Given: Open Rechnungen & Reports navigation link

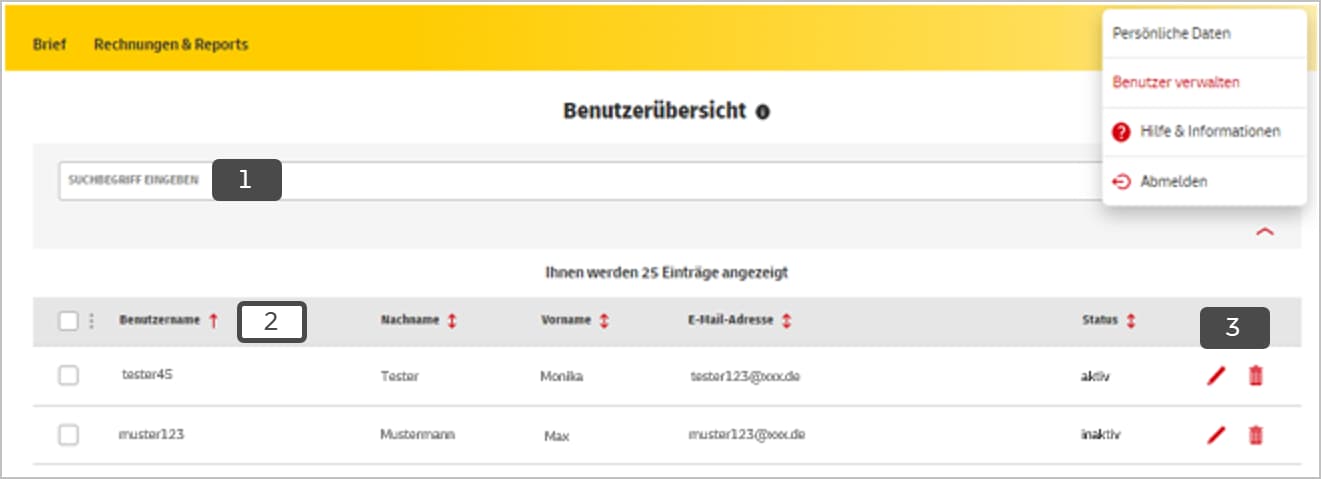Looking at the screenshot, I should pyautogui.click(x=171, y=45).
